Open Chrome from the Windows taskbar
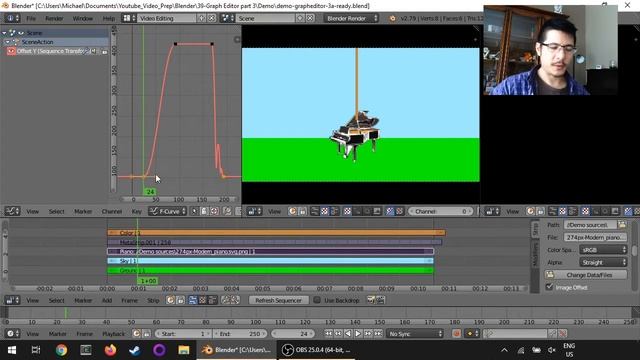Image resolution: width=640 pixels, height=360 pixels. (61, 350)
